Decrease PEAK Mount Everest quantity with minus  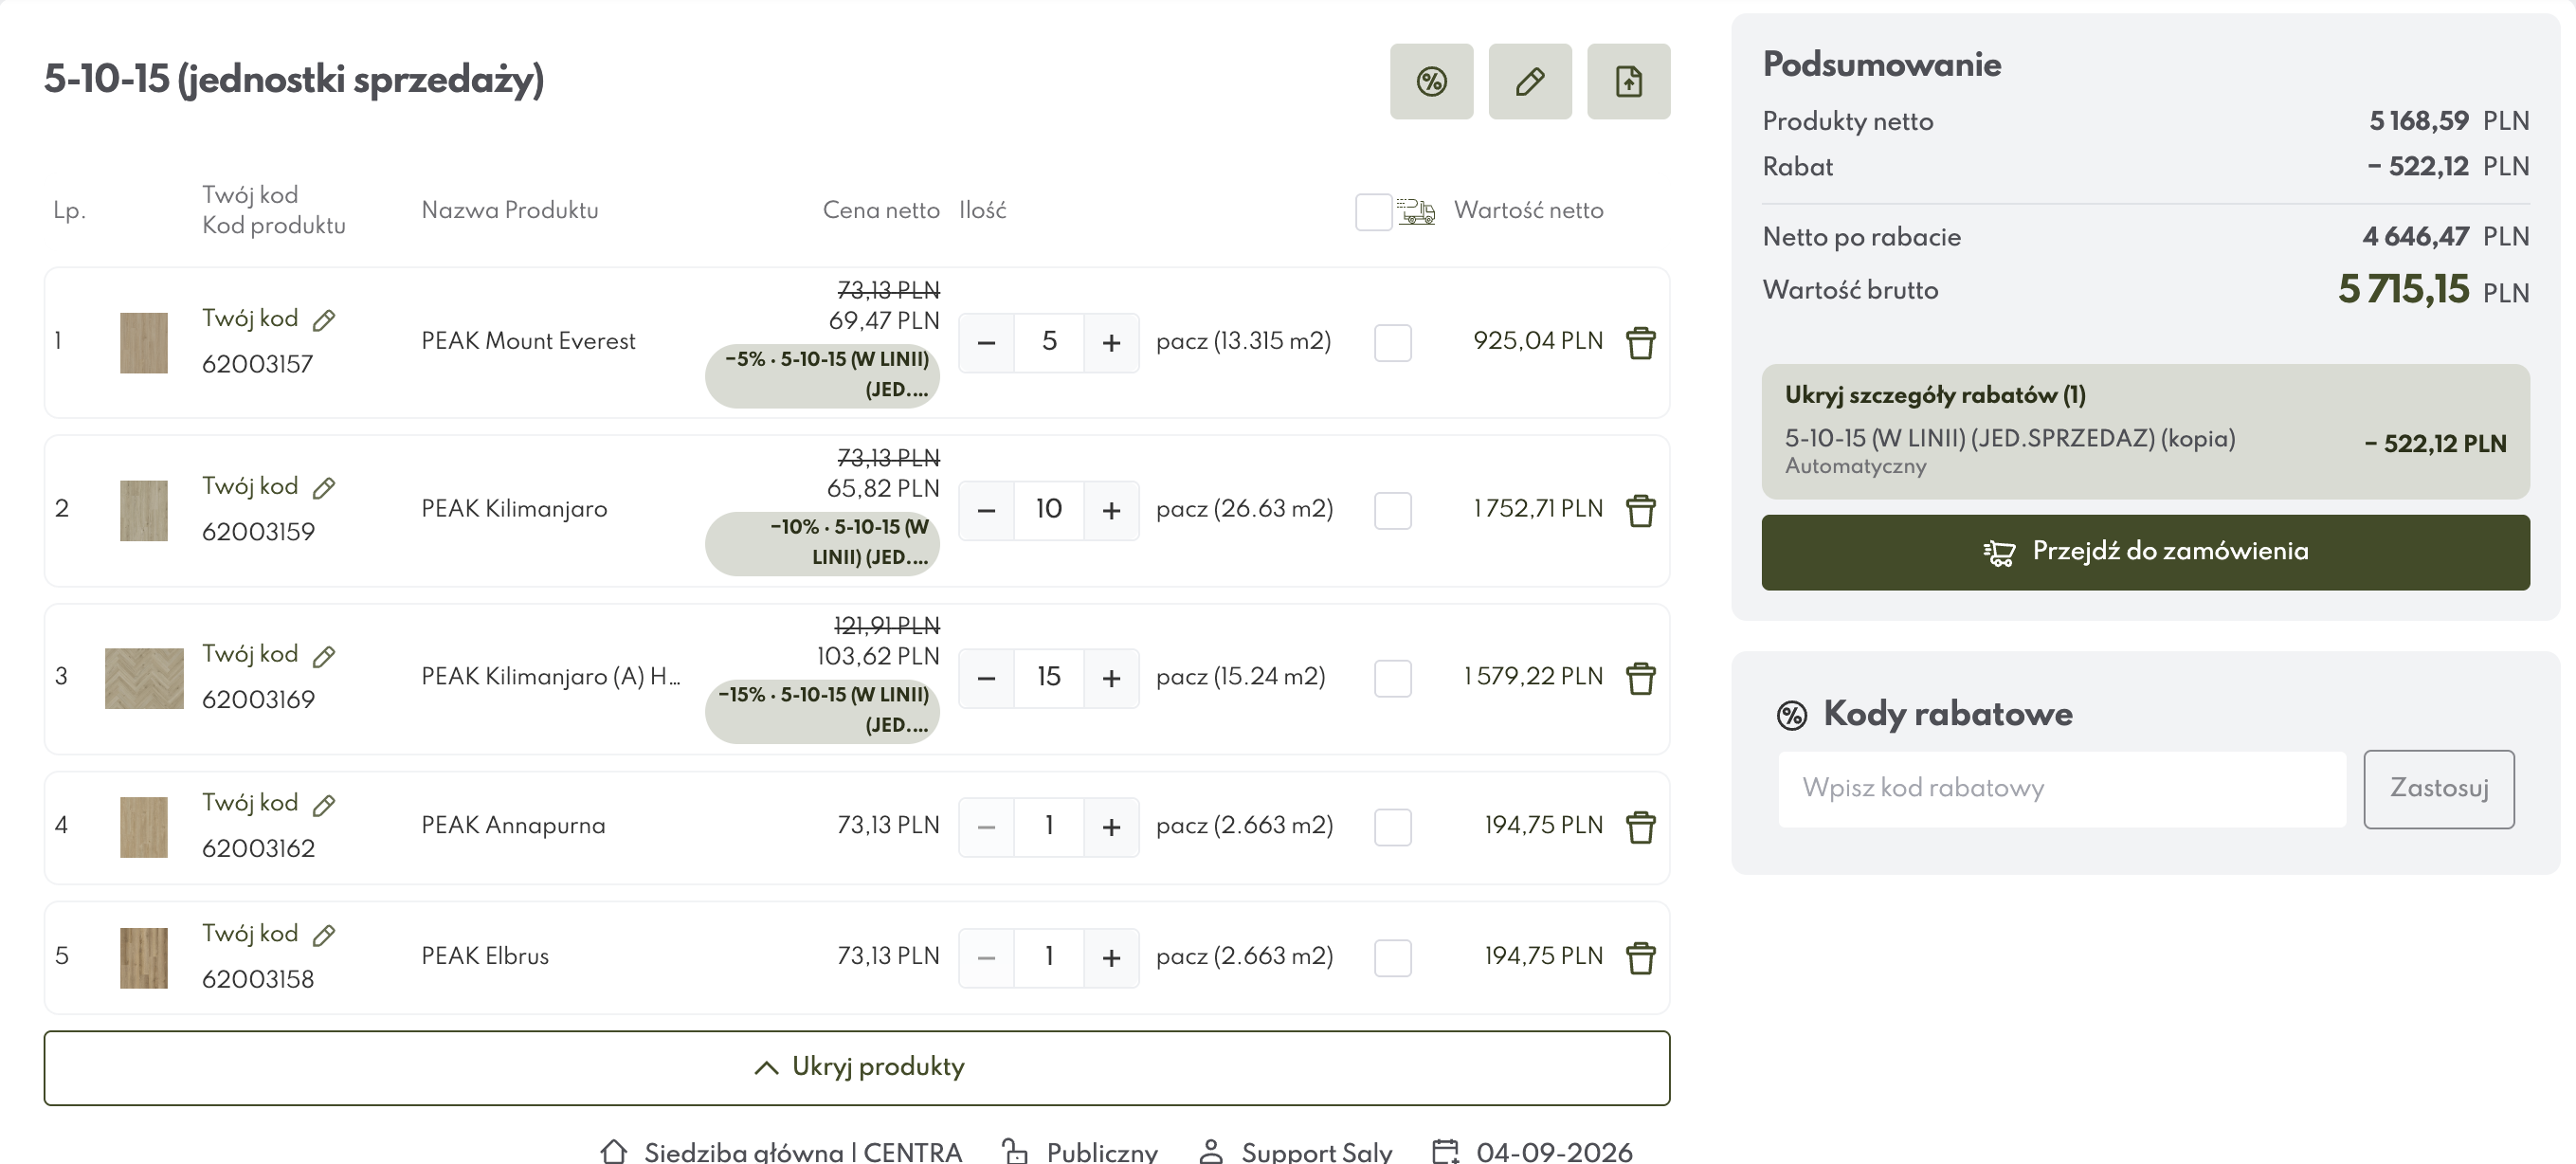(986, 343)
